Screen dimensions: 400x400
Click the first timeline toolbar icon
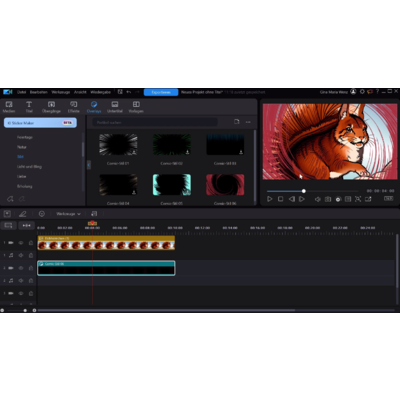(7, 214)
